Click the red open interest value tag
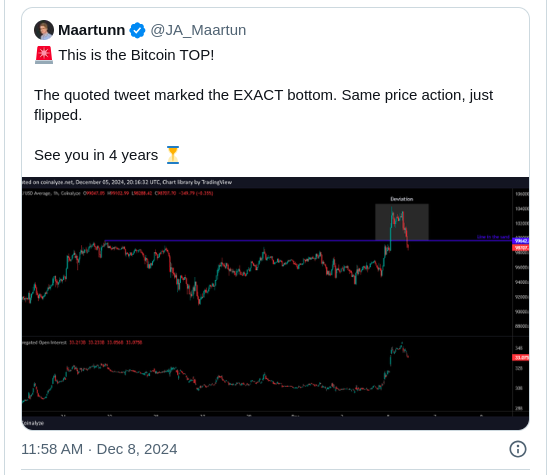The image size is (555, 475). (521, 357)
